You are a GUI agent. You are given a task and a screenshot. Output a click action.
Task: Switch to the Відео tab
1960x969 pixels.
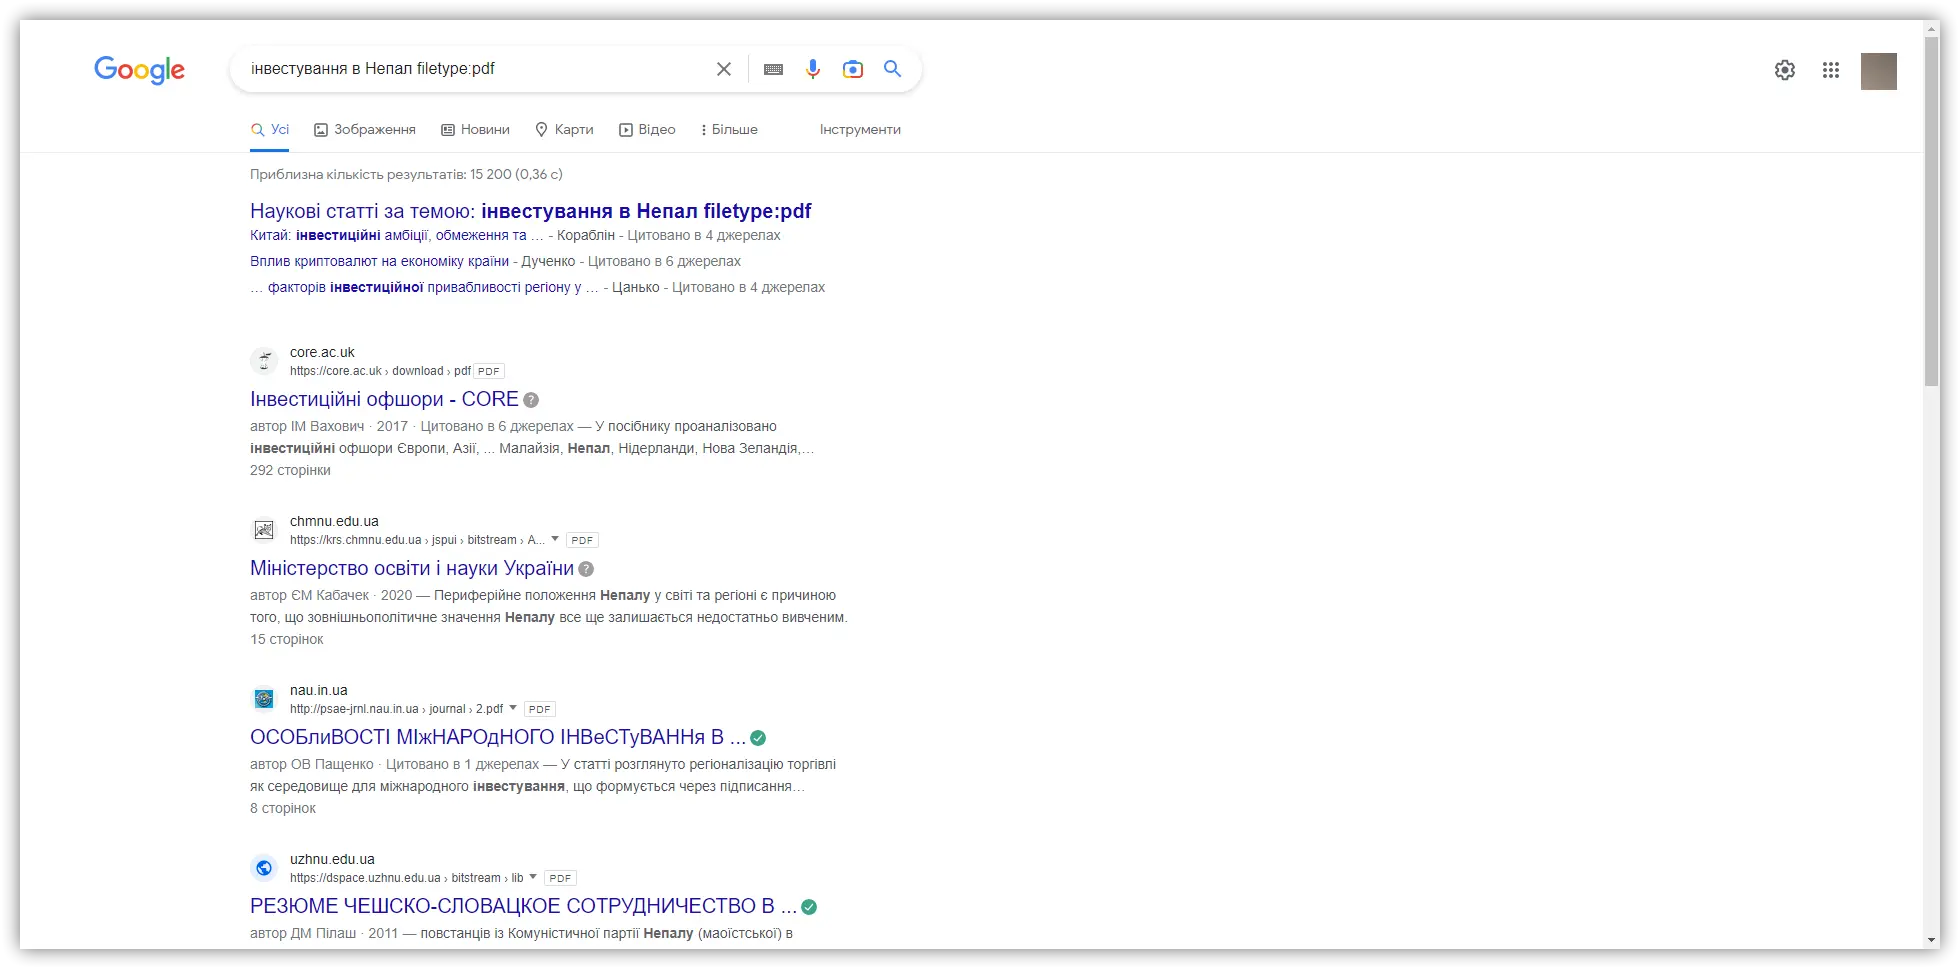point(647,130)
